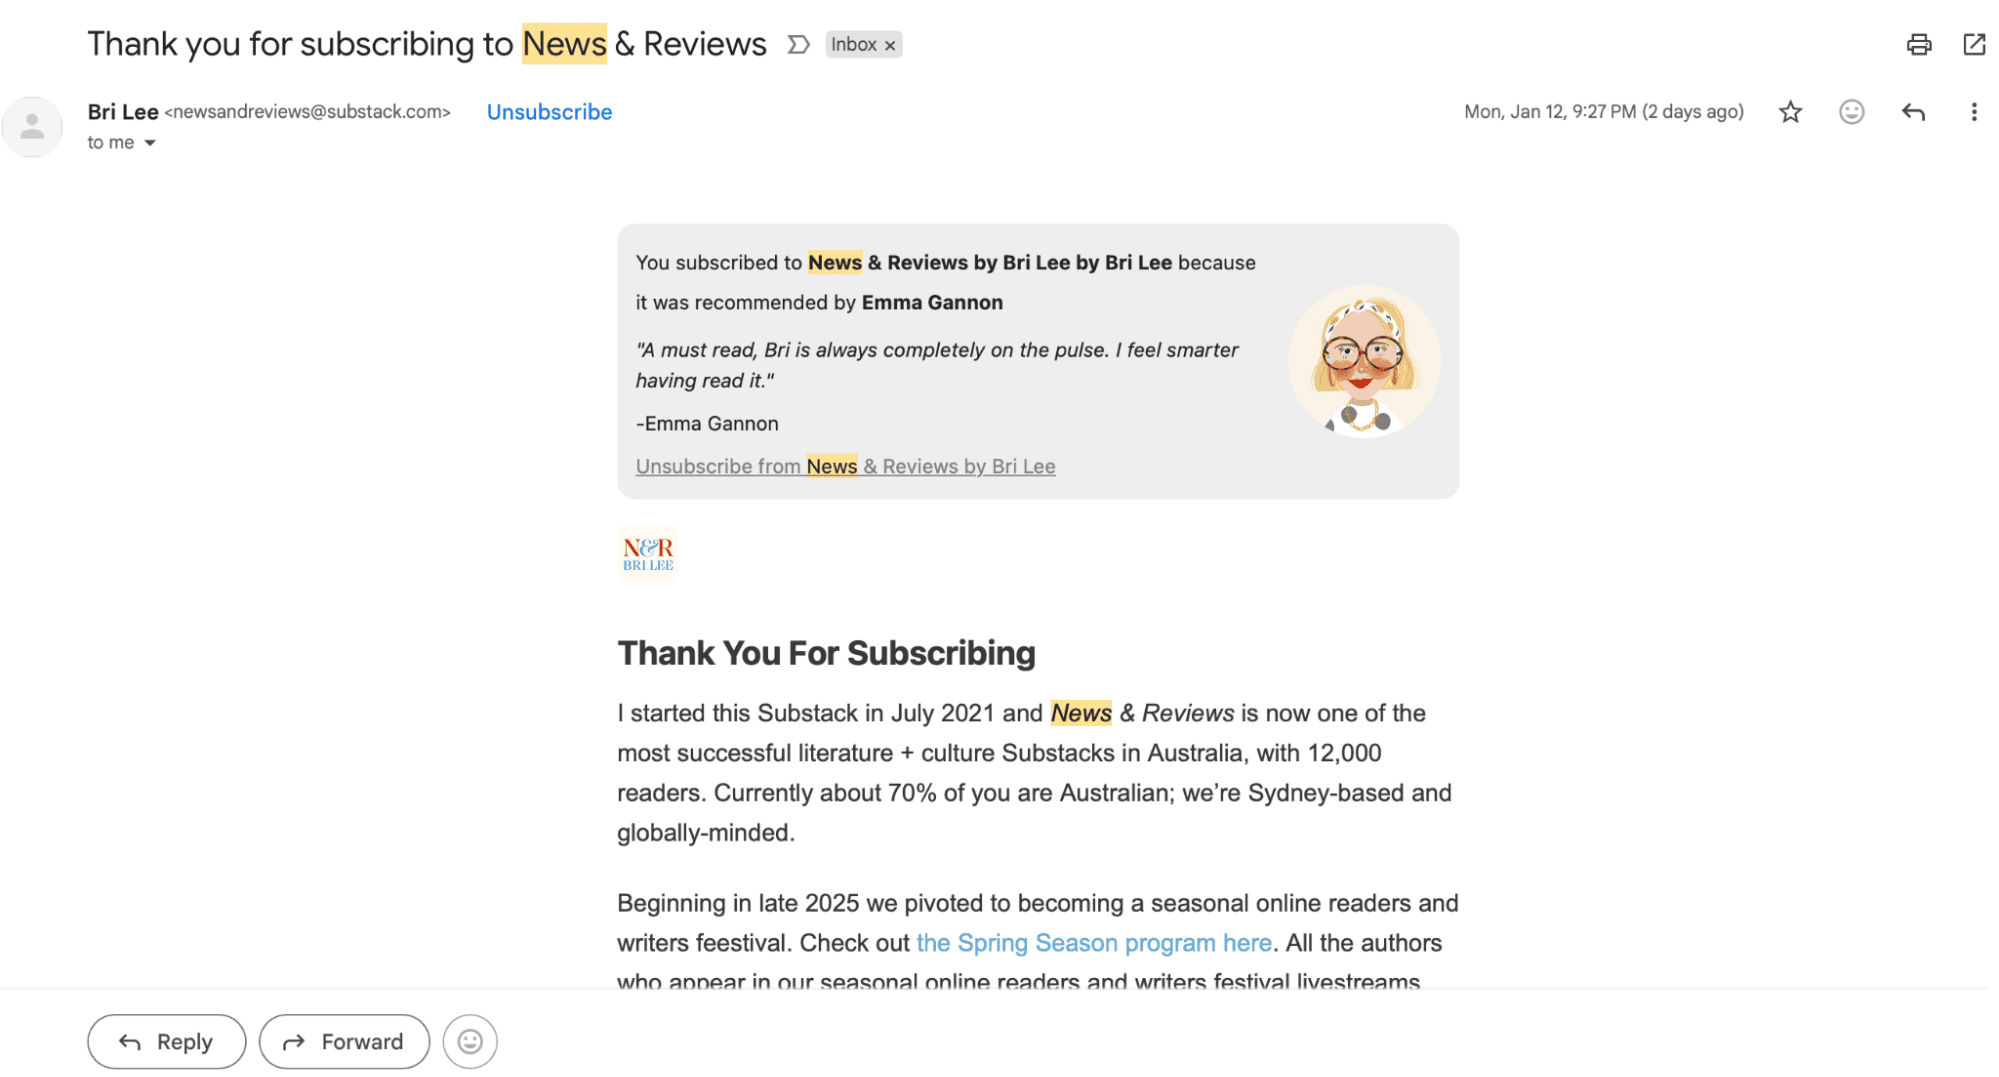This screenshot has height=1077, width=1999.
Task: Click the Forward button
Action: pos(344,1041)
